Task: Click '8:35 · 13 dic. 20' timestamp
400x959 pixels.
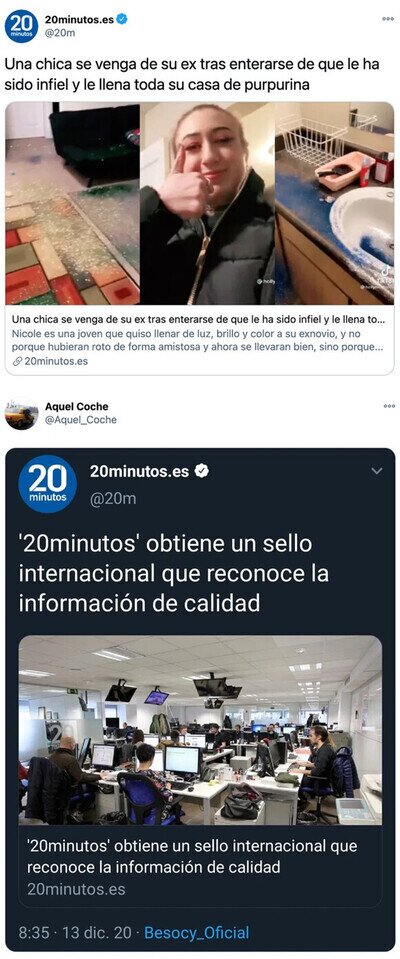Action: (75, 933)
